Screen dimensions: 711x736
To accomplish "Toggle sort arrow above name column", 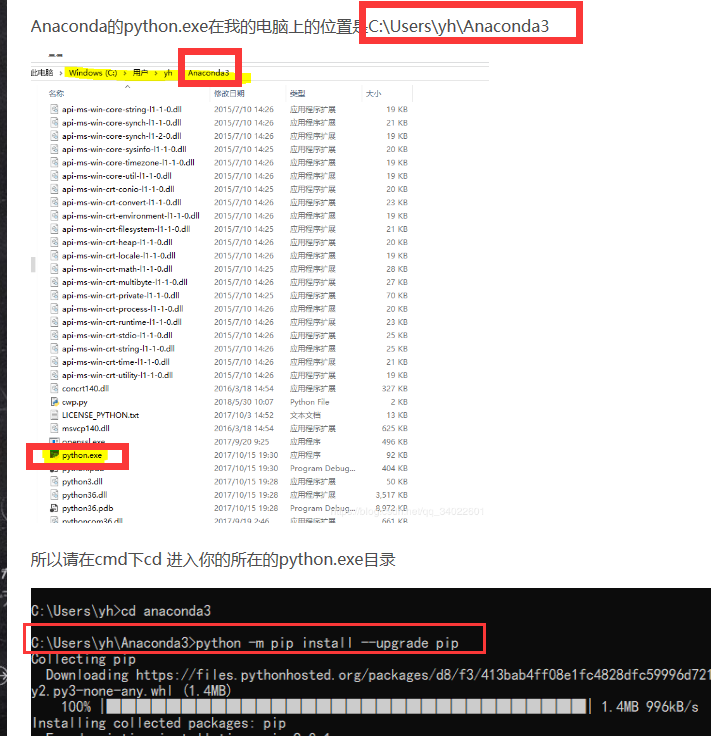I will [127, 87].
